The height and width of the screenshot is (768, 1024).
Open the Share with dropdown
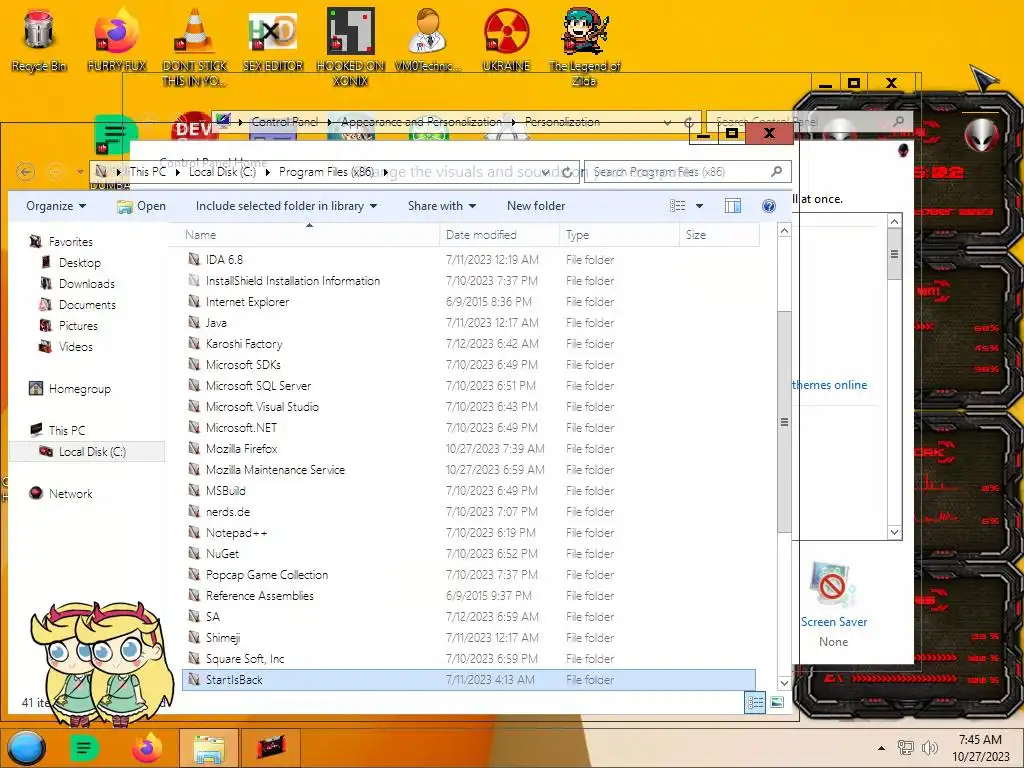click(x=441, y=206)
